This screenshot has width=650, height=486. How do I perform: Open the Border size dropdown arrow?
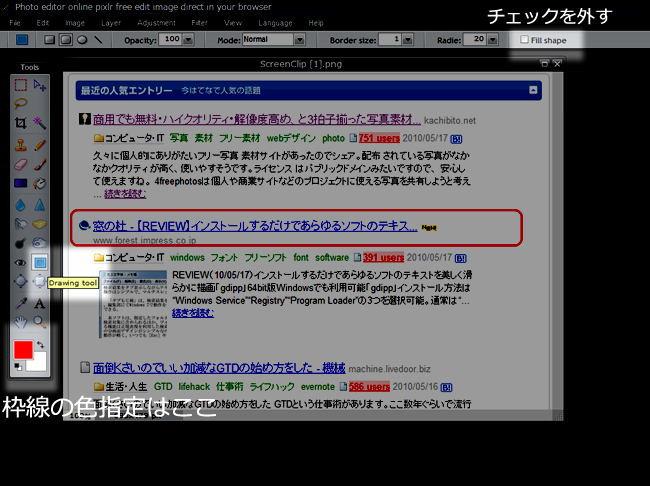point(408,40)
